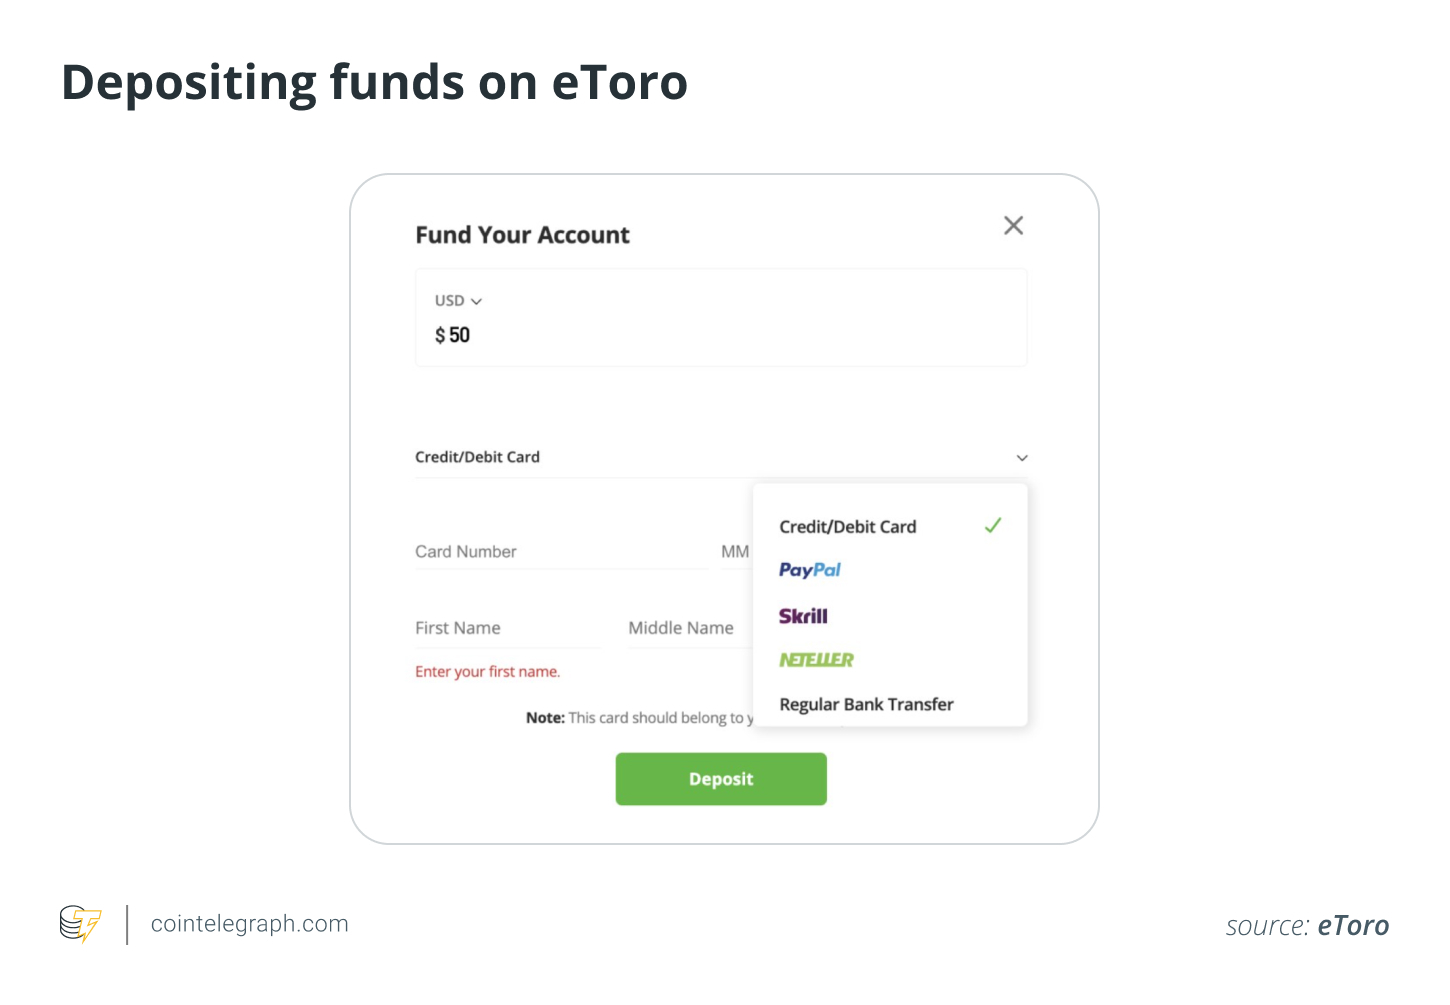Select Credit/Debit Card in the dropdown list
The image size is (1450, 1005).
[847, 527]
